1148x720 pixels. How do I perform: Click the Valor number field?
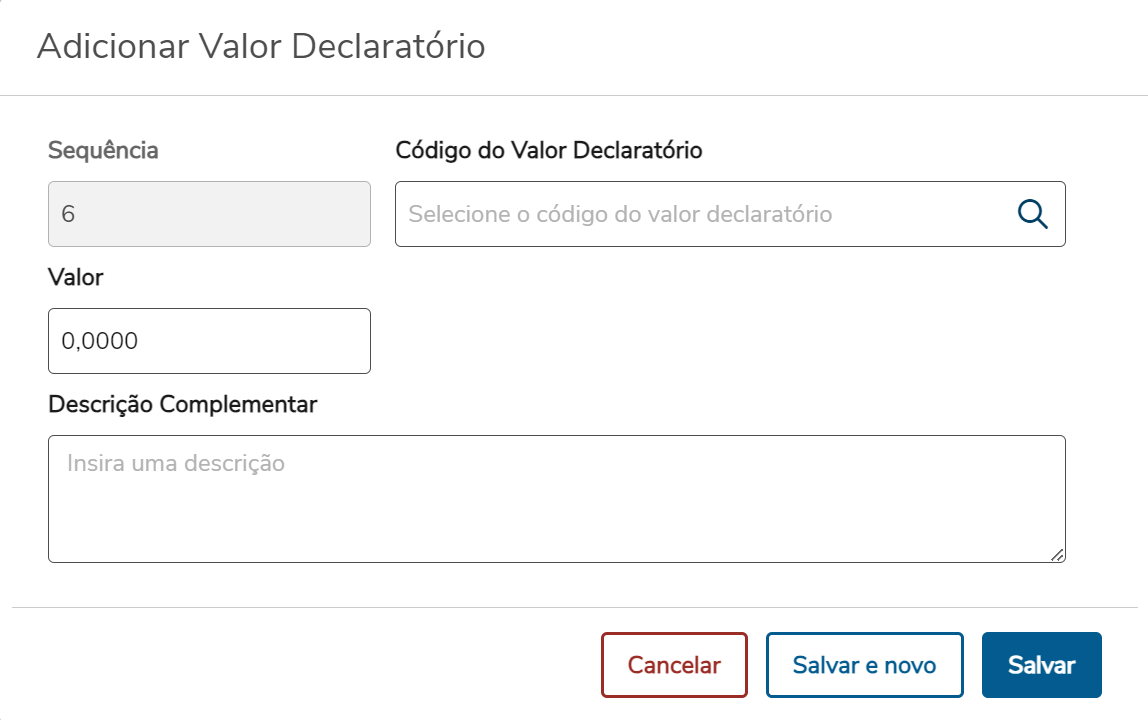(x=209, y=341)
